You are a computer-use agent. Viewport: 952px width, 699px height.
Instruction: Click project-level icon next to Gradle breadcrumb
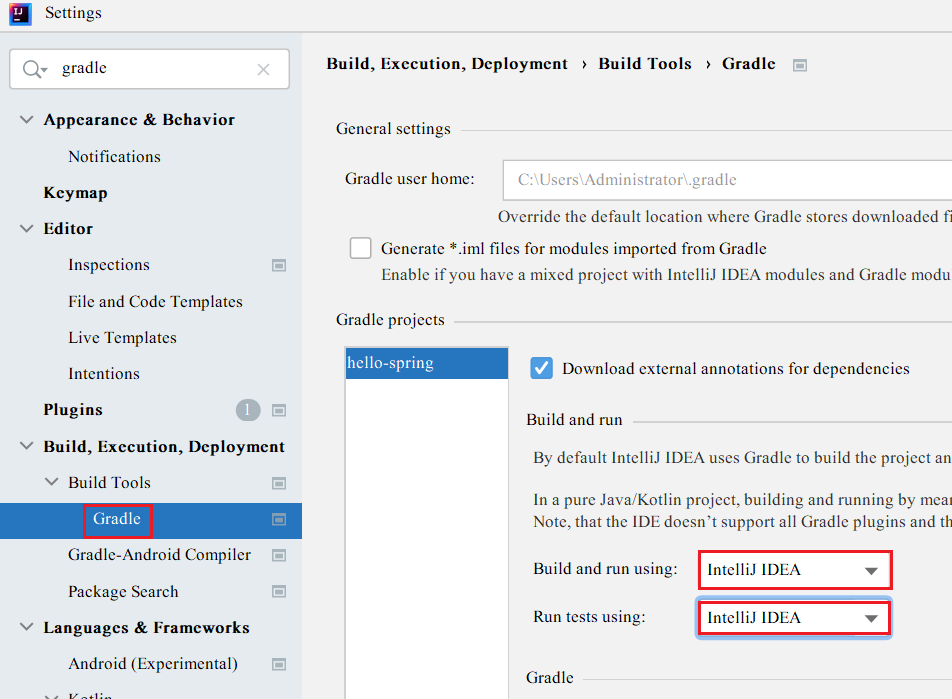[800, 65]
